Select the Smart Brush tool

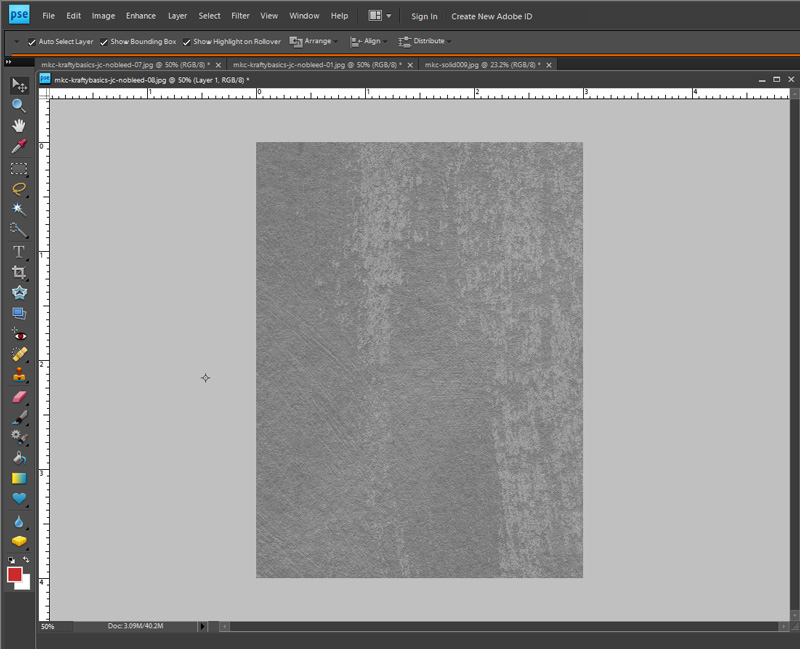pos(19,437)
